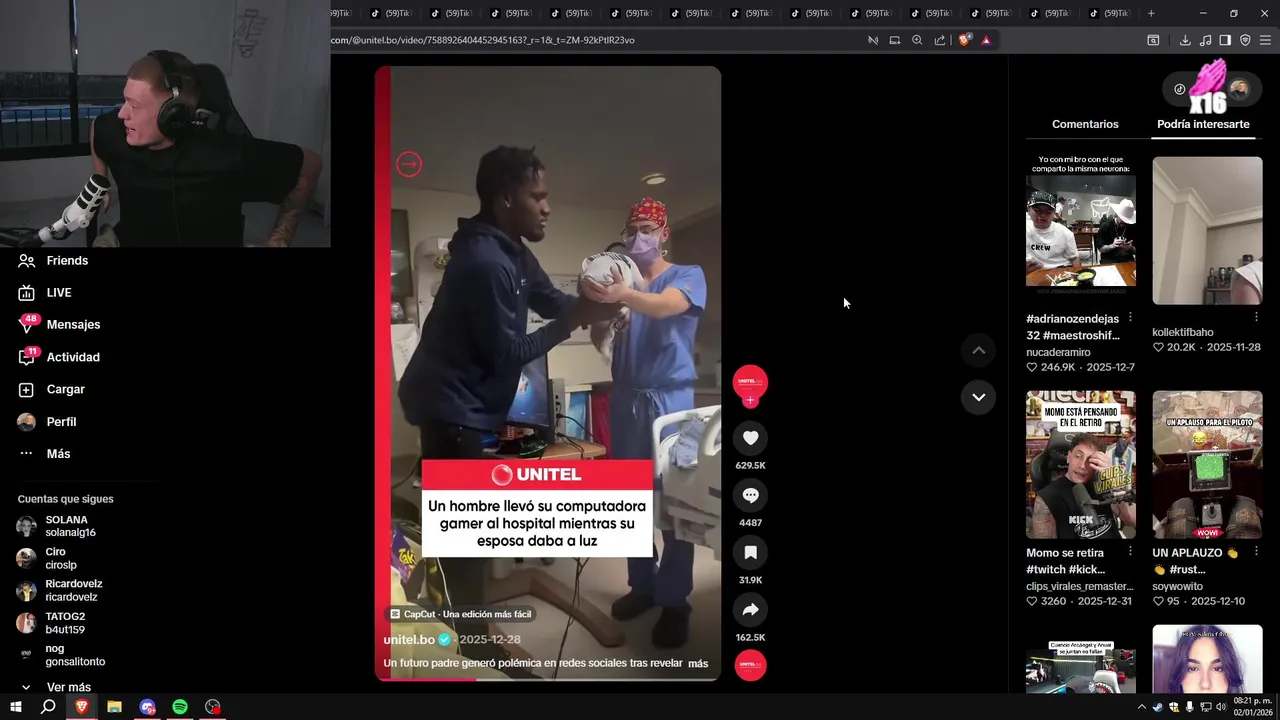Click the browser address bar URL
Image resolution: width=1280 pixels, height=720 pixels.
click(483, 40)
